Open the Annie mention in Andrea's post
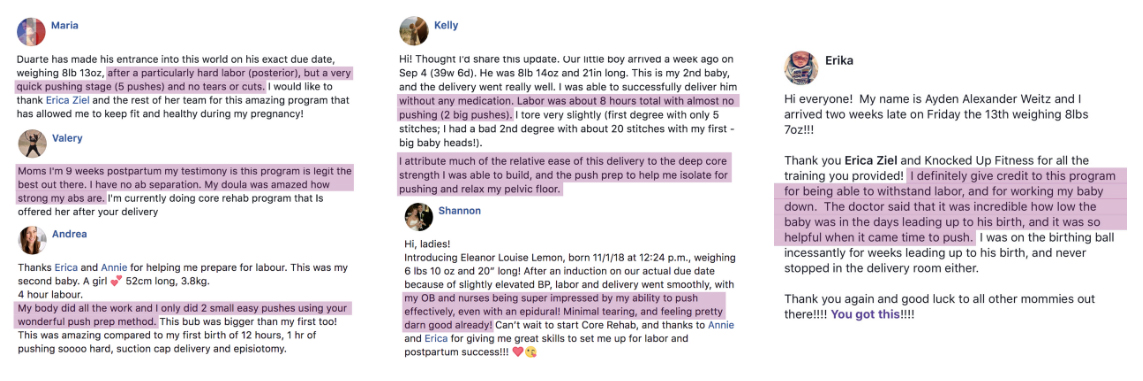The image size is (1143, 381). 114,267
